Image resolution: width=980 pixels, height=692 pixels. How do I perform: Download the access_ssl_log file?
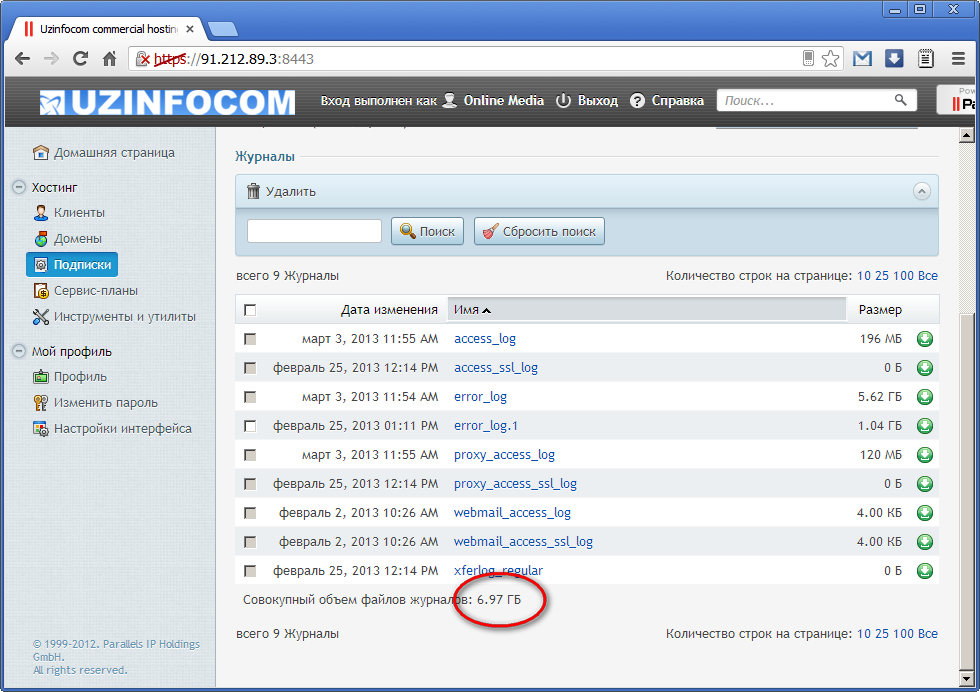tap(924, 368)
